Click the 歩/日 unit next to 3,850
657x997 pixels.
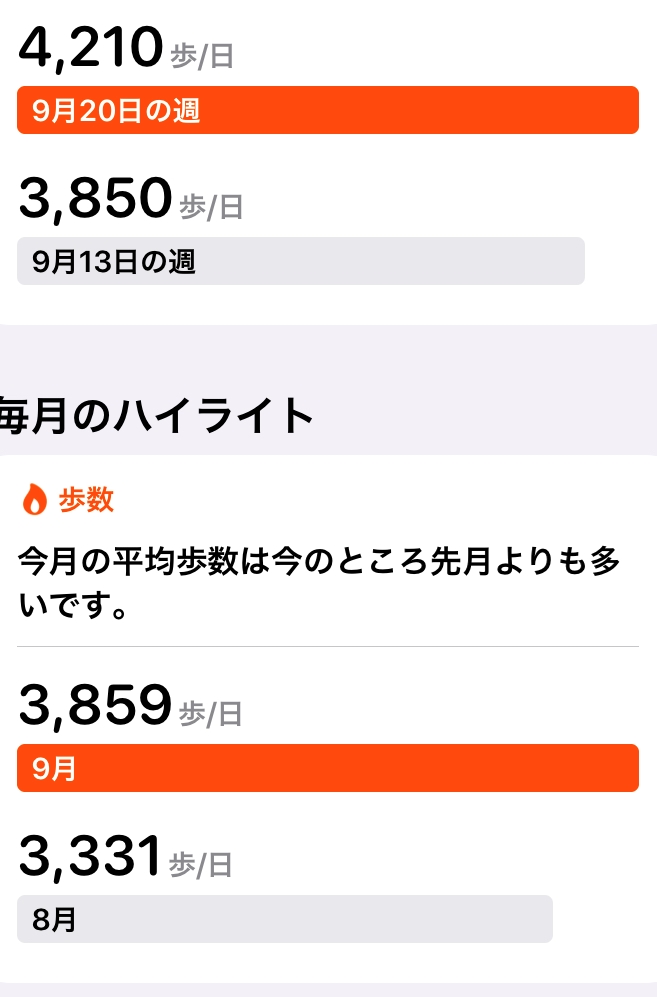click(211, 207)
